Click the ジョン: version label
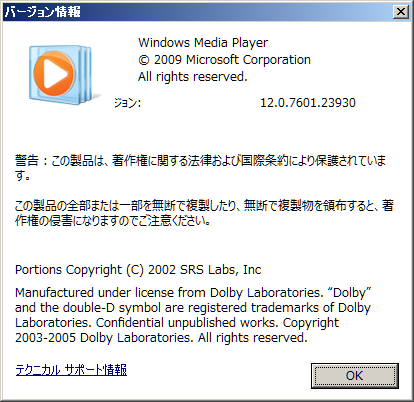This screenshot has width=414, height=402. pyautogui.click(x=128, y=103)
